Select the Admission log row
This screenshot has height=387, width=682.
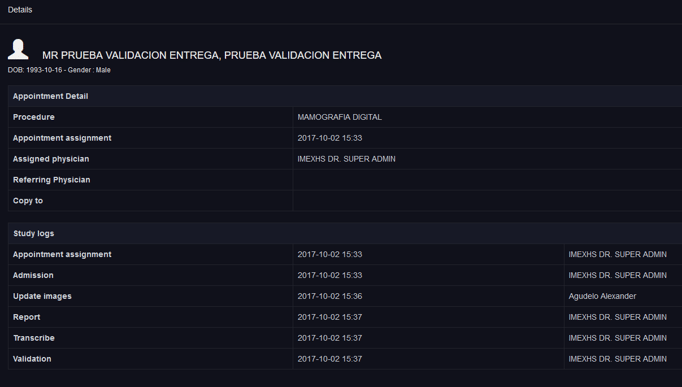(345, 275)
